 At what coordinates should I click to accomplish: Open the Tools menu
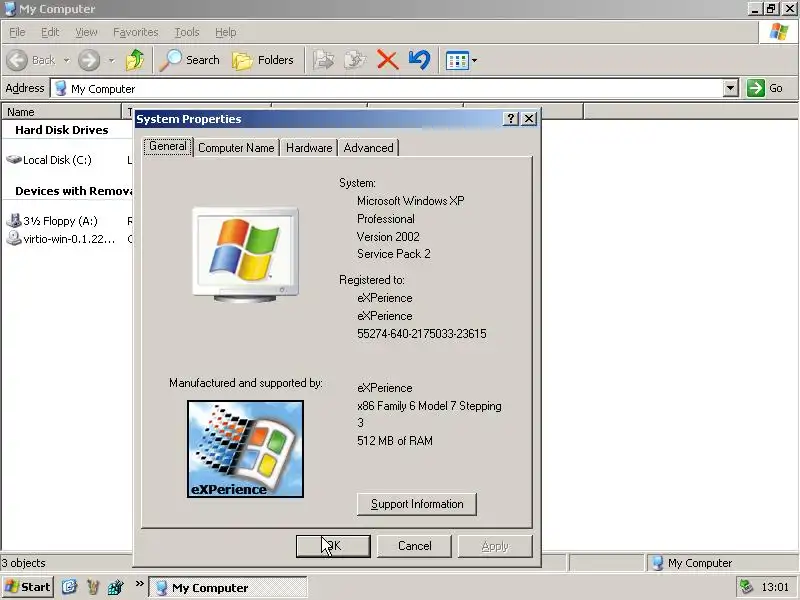[x=187, y=32]
